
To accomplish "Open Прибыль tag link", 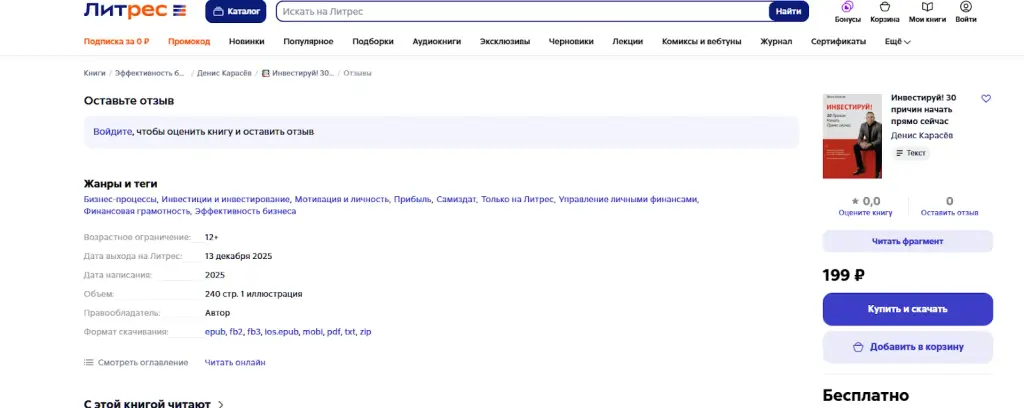I will (x=412, y=199).
